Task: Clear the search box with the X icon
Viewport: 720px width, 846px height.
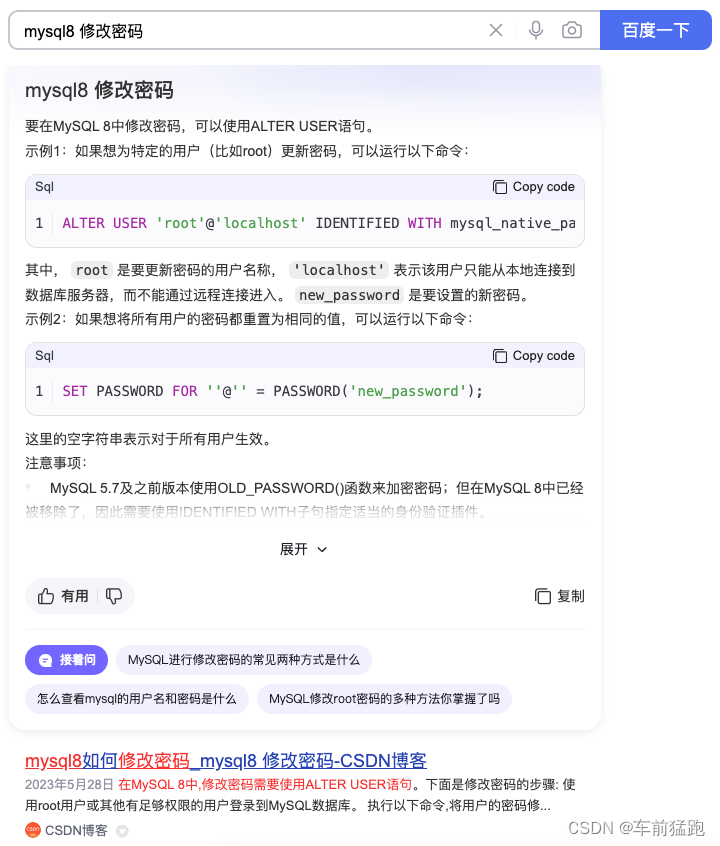Action: coord(495,30)
